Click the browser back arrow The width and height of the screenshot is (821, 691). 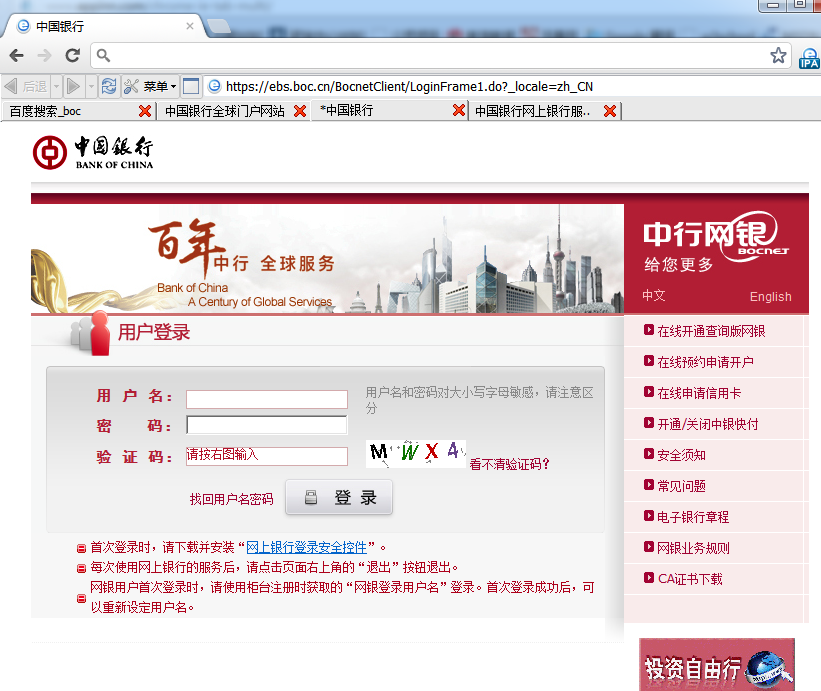coord(16,55)
